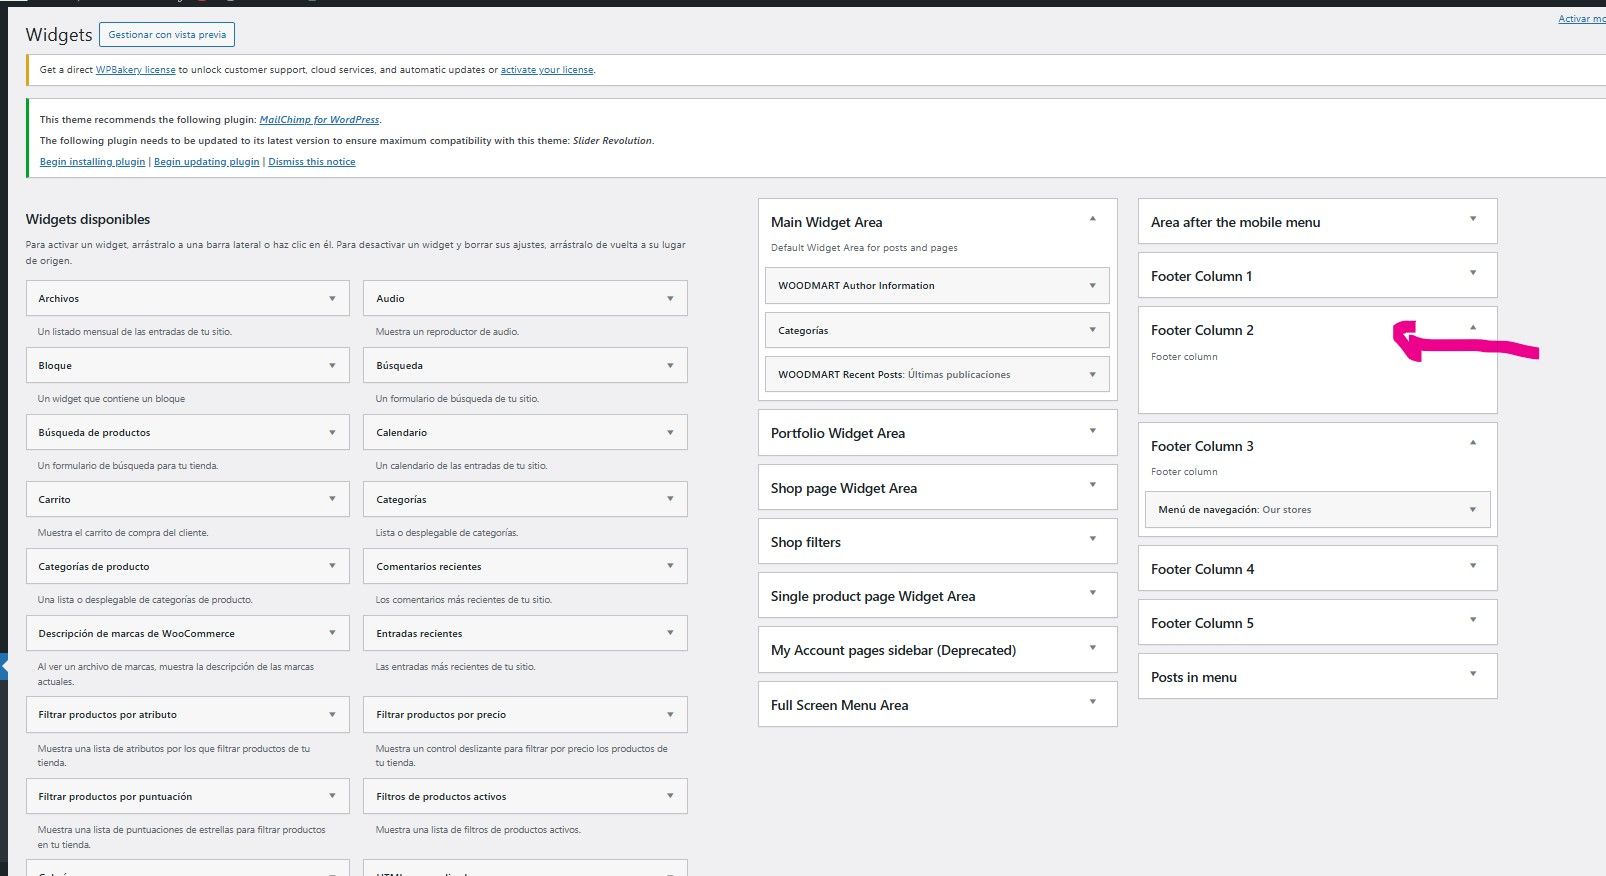The image size is (1606, 876).
Task: Expand the Calendario widget dropdown arrow
Action: point(670,432)
